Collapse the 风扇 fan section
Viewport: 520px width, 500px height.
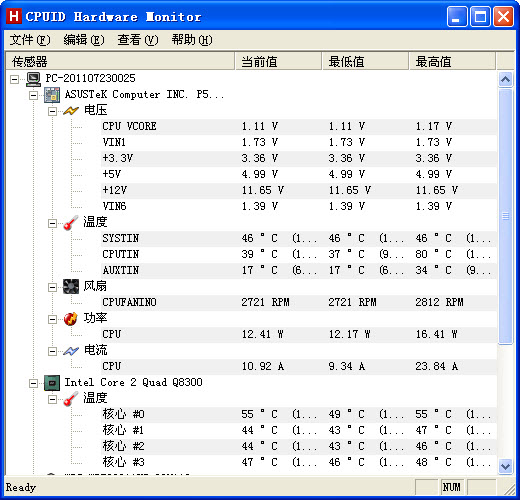point(52,287)
